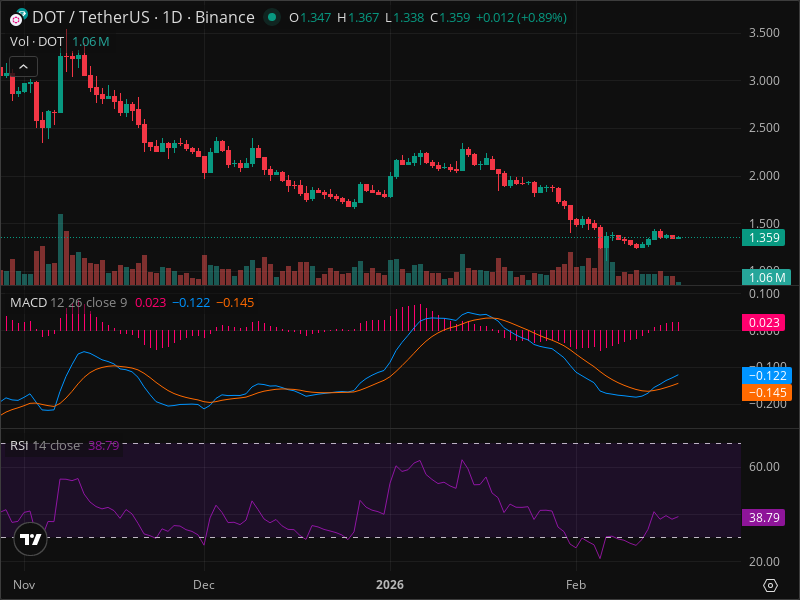Click the 0.100 MACD axis label
Viewport: 800px width, 600px height.
point(764,294)
